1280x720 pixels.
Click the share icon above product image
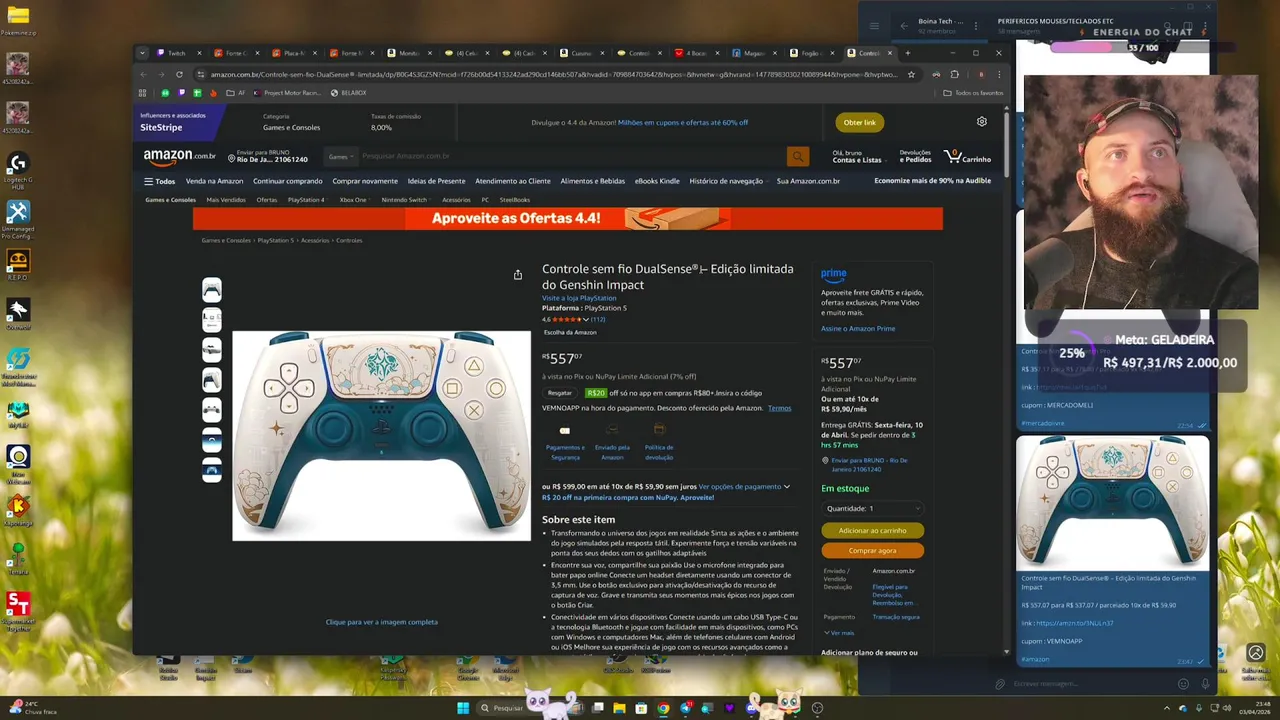click(x=518, y=275)
